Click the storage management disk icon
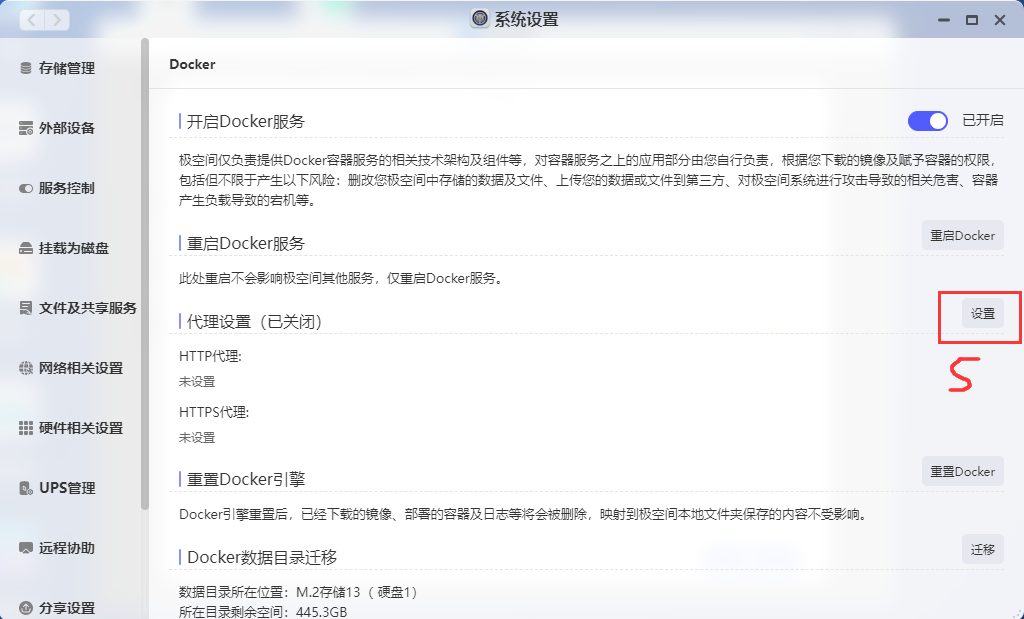This screenshot has width=1024, height=619. (x=26, y=68)
